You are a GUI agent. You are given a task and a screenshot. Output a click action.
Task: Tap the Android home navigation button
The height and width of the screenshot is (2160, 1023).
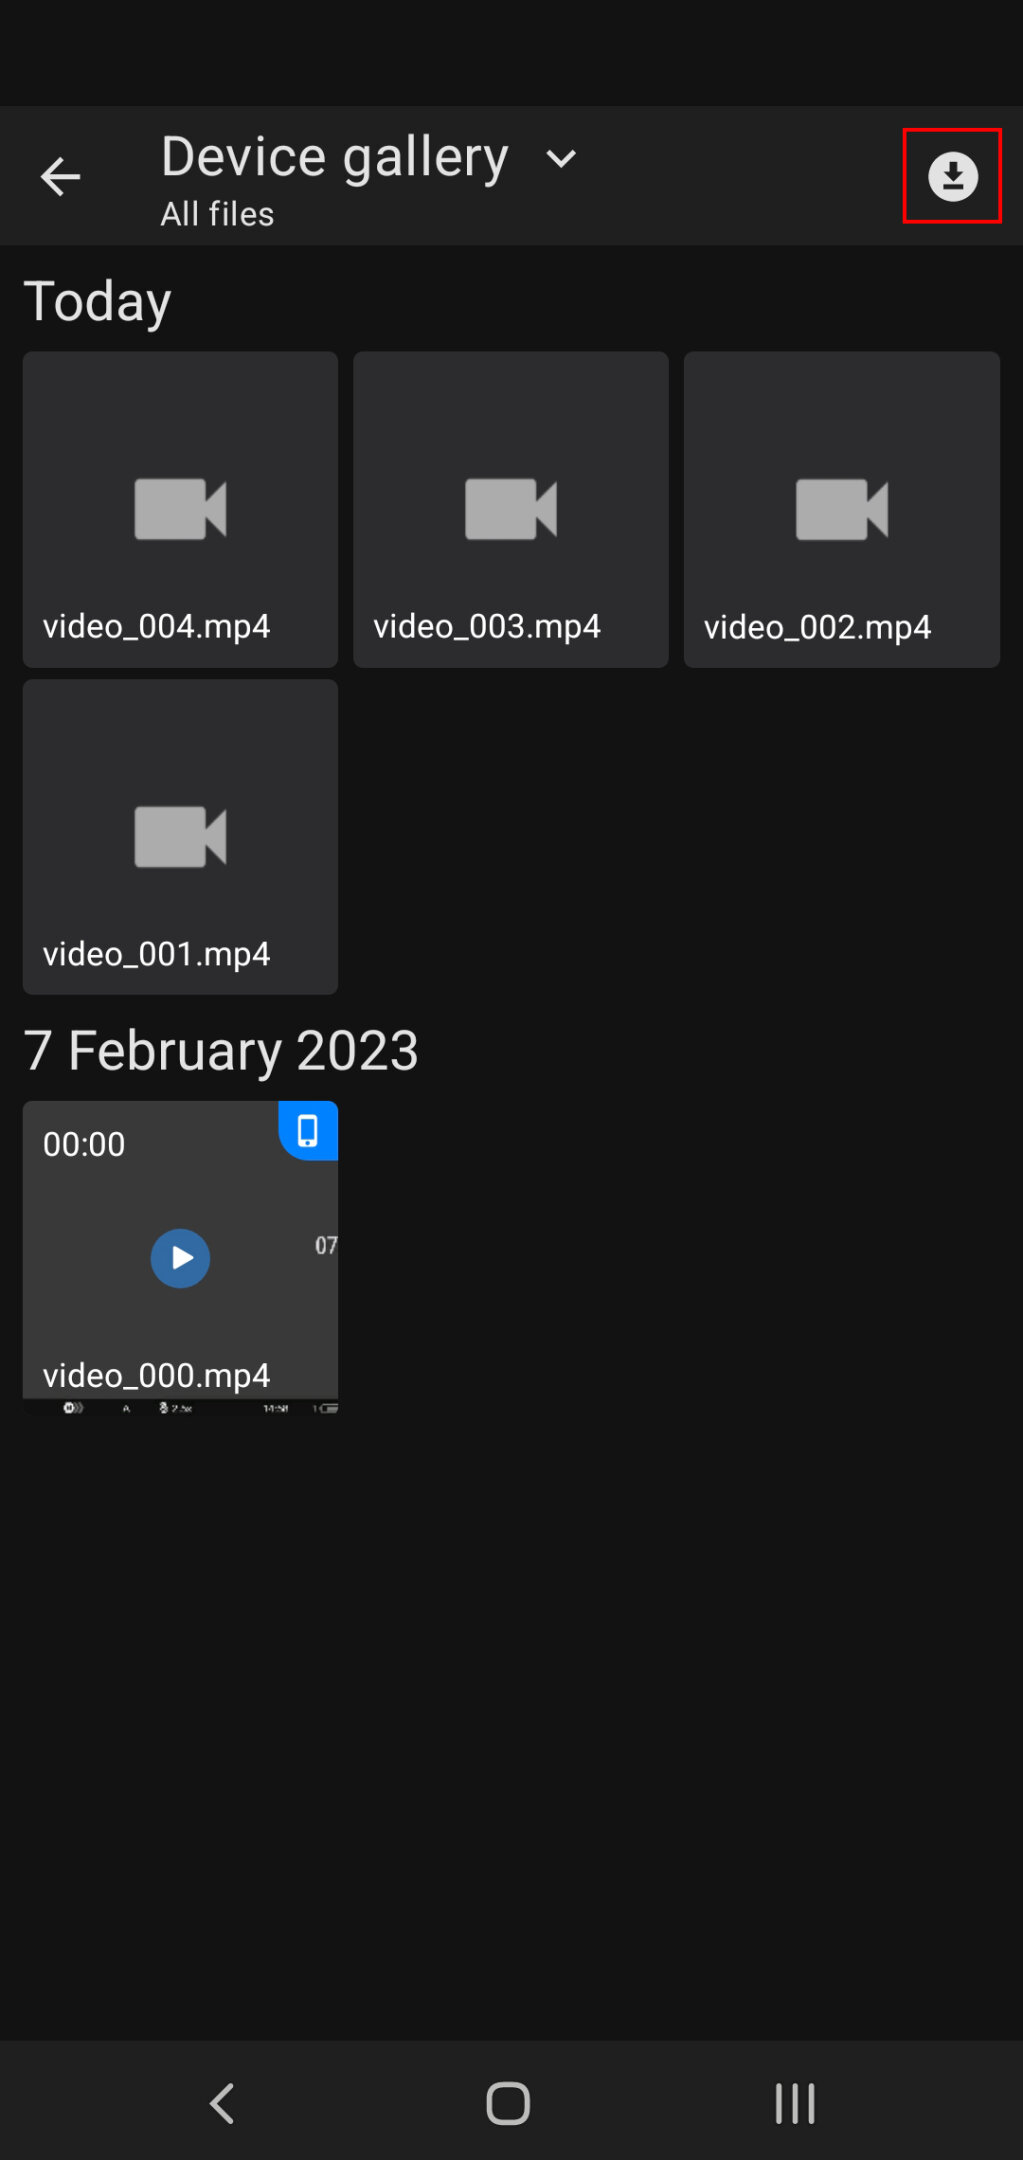click(508, 2103)
